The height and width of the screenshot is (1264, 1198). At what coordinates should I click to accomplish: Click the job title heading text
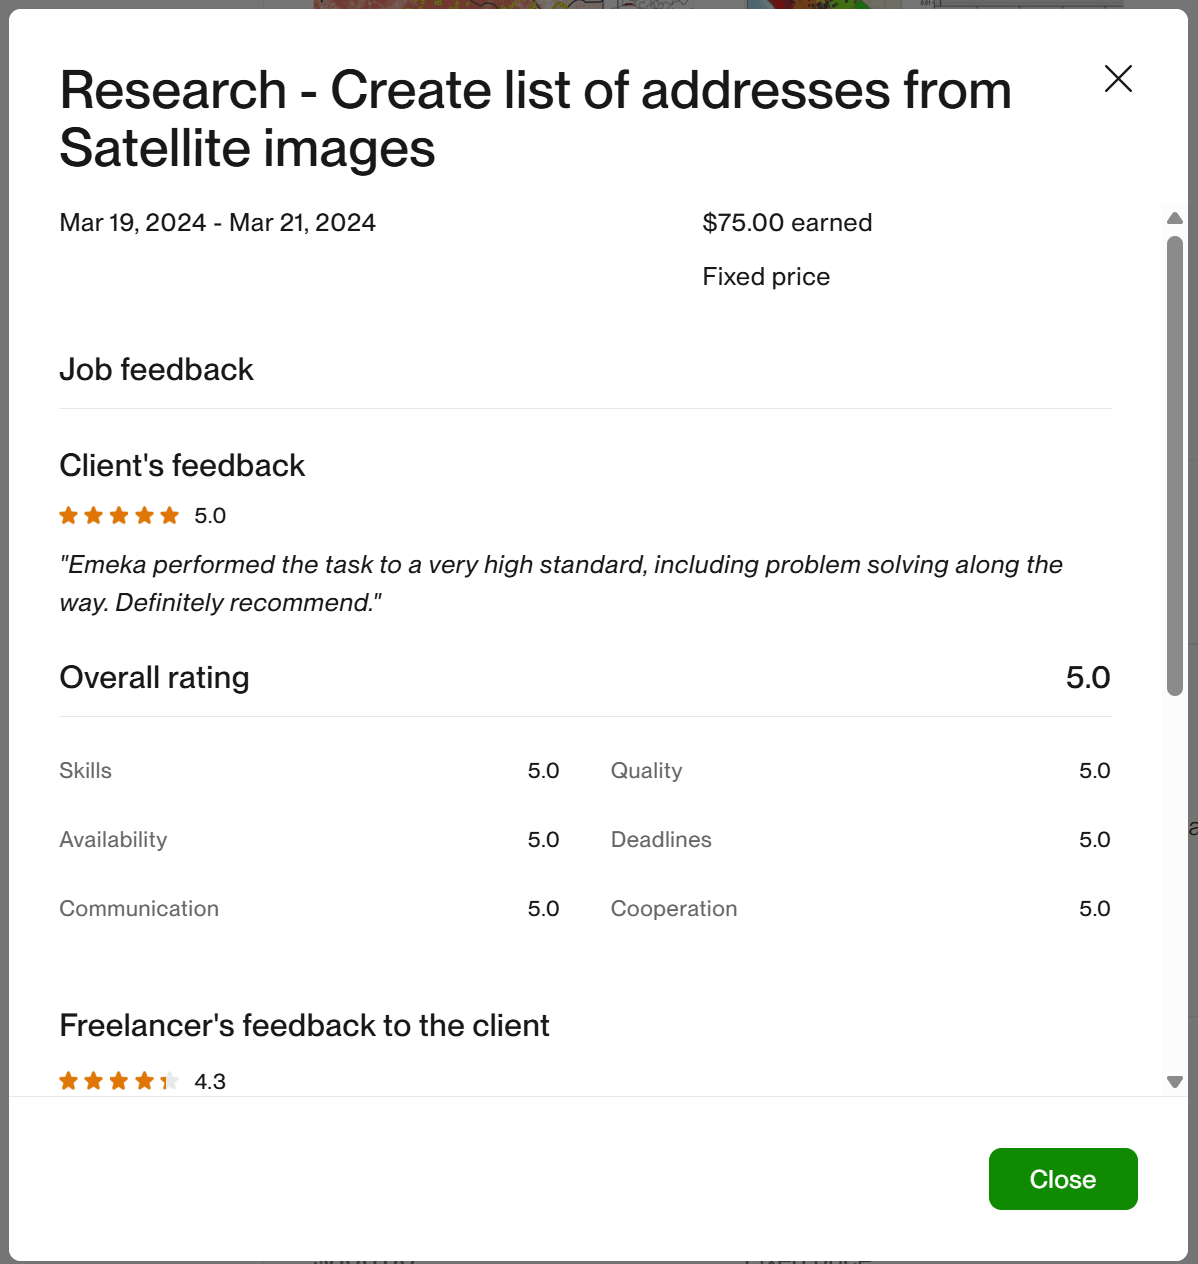[535, 119]
